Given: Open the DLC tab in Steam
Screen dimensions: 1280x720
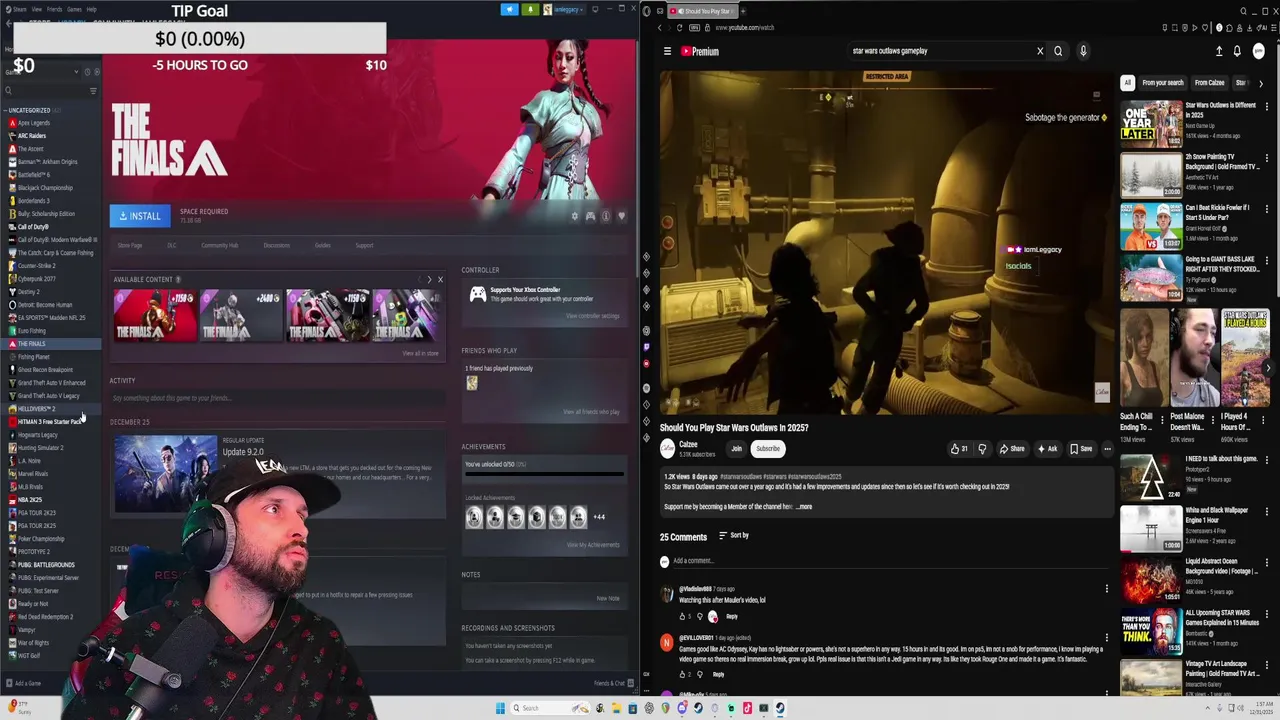Looking at the screenshot, I should tap(171, 245).
